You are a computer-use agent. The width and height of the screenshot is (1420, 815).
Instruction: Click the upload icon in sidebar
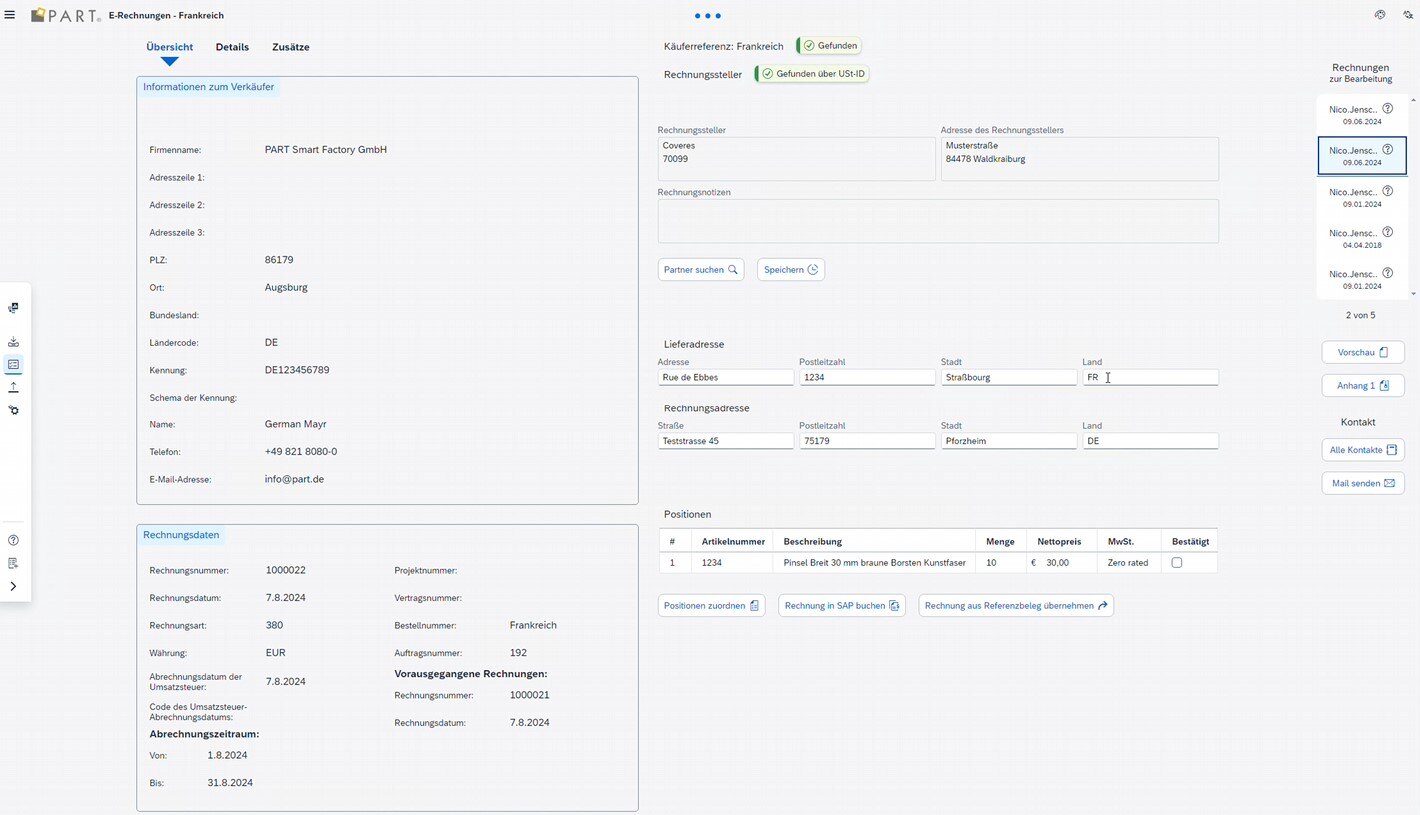coord(14,387)
